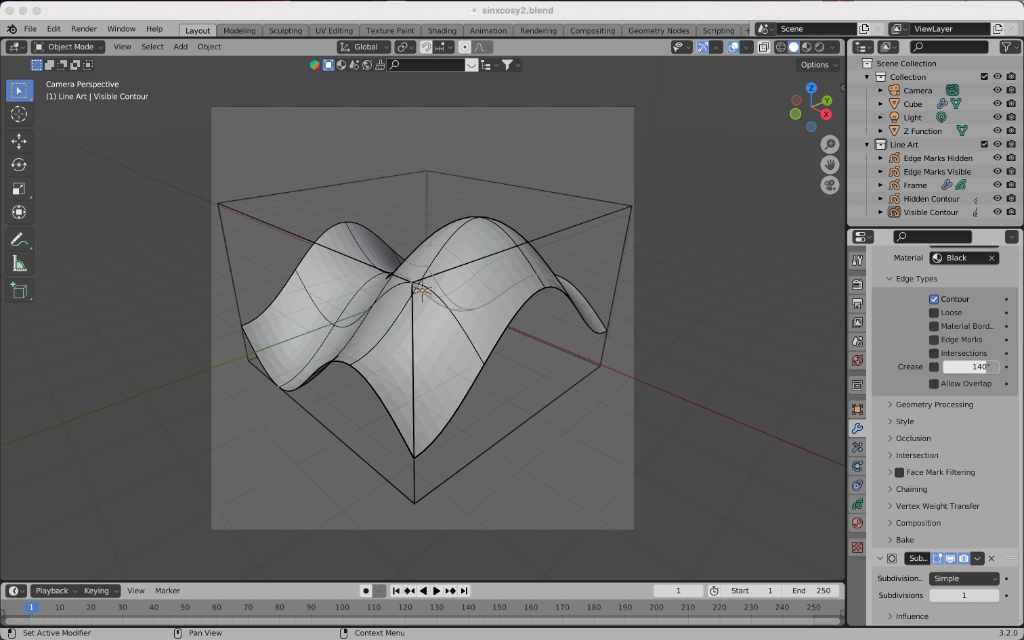Click the Cursor tool in left toolbar
This screenshot has width=1024, height=640.
[19, 114]
